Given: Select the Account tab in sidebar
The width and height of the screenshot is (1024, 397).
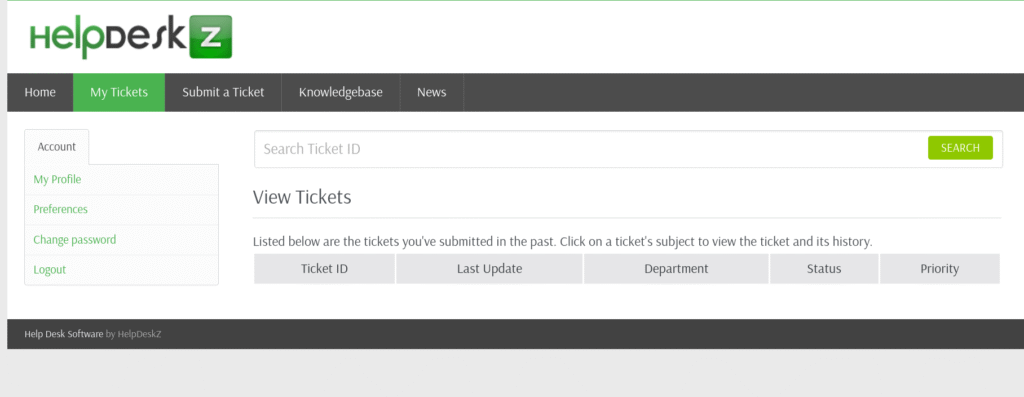Looking at the screenshot, I should point(57,147).
